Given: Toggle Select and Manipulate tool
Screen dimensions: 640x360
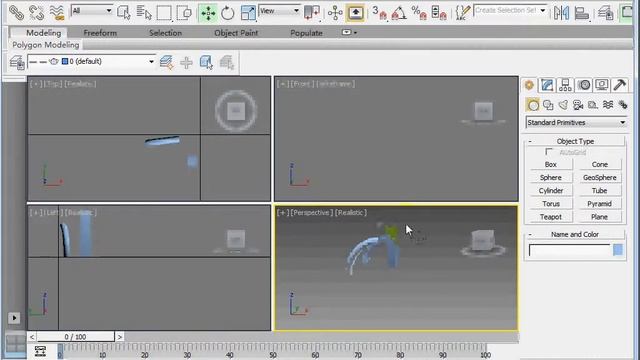Looking at the screenshot, I should click(335, 13).
